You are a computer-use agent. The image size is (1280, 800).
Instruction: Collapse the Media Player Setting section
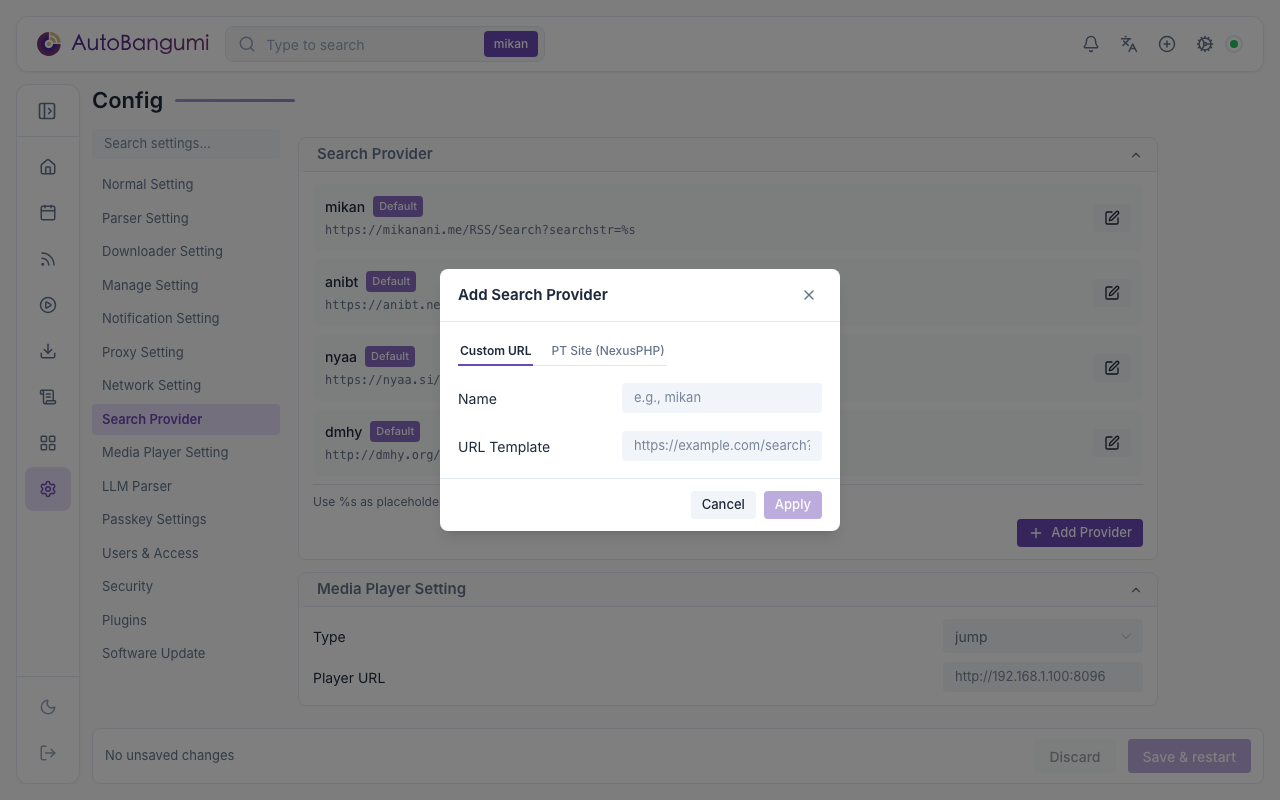click(1136, 590)
